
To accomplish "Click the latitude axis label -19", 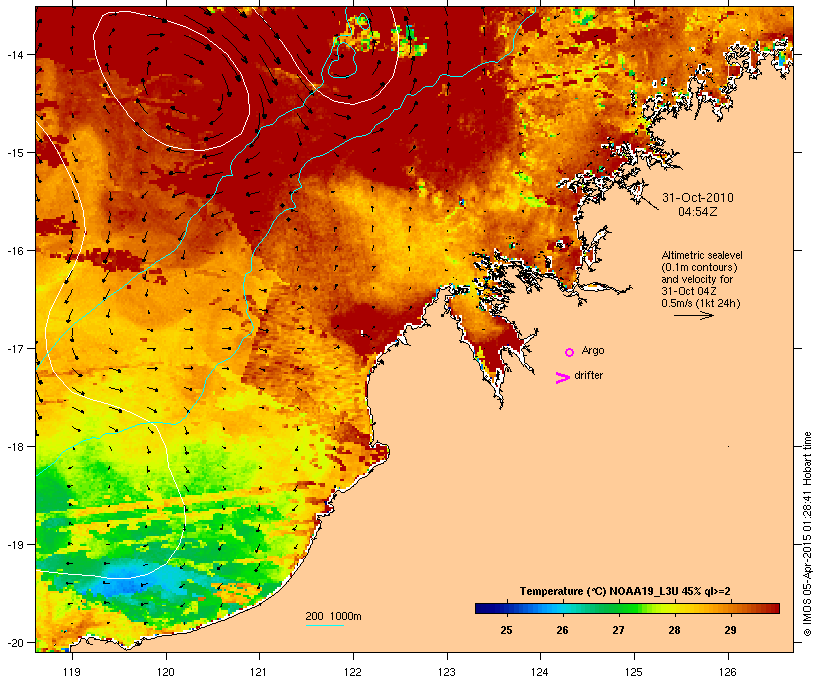I will [14, 545].
